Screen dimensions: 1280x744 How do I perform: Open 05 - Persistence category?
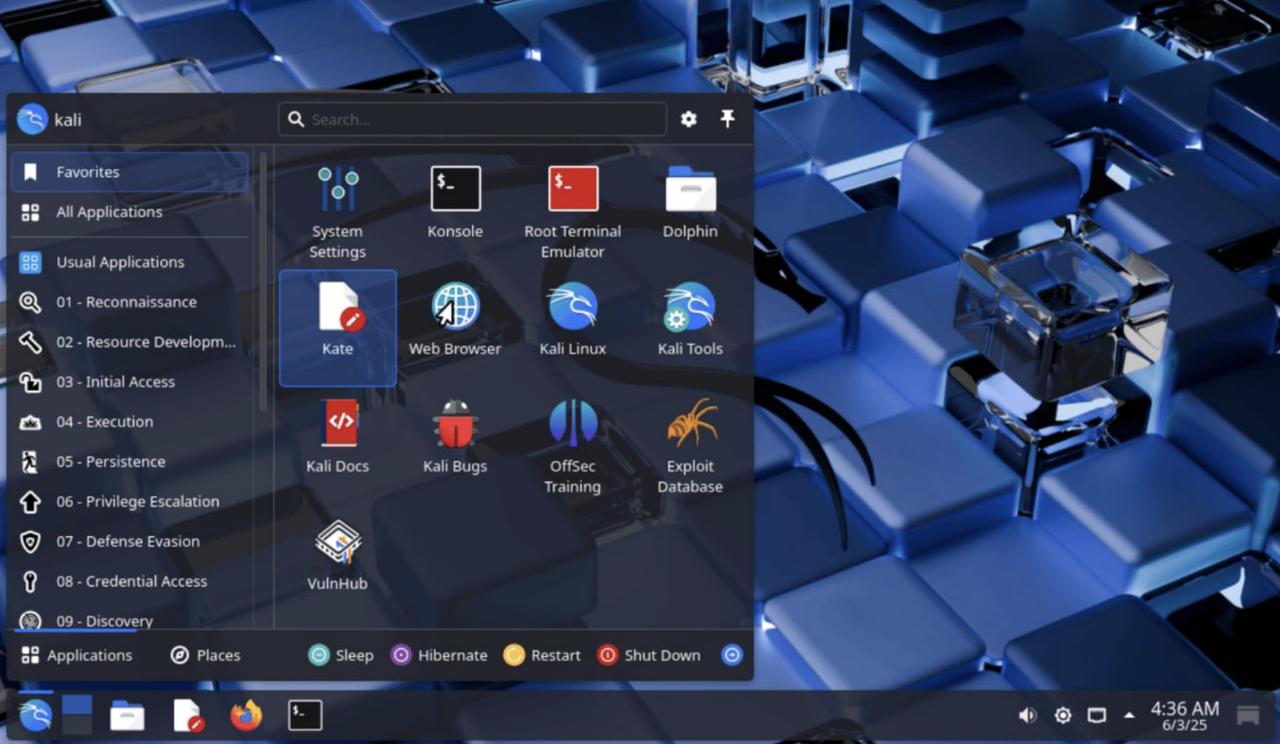tap(130, 462)
